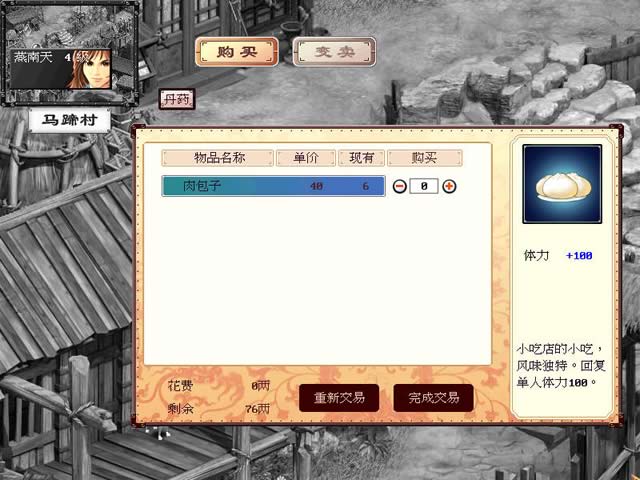The width and height of the screenshot is (640, 480).
Task: Click the 单价 column header
Action: coord(306,158)
